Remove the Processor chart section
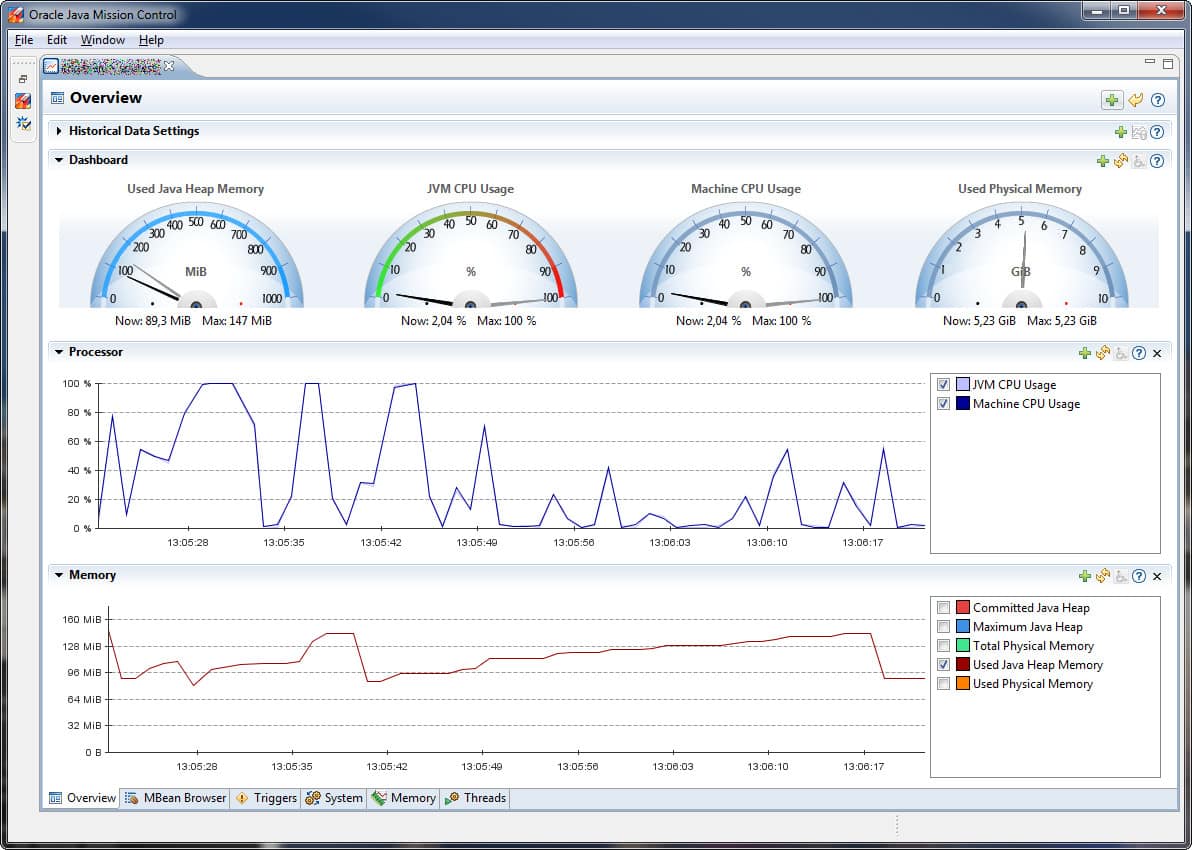Viewport: 1192px width, 850px height. click(x=1157, y=354)
